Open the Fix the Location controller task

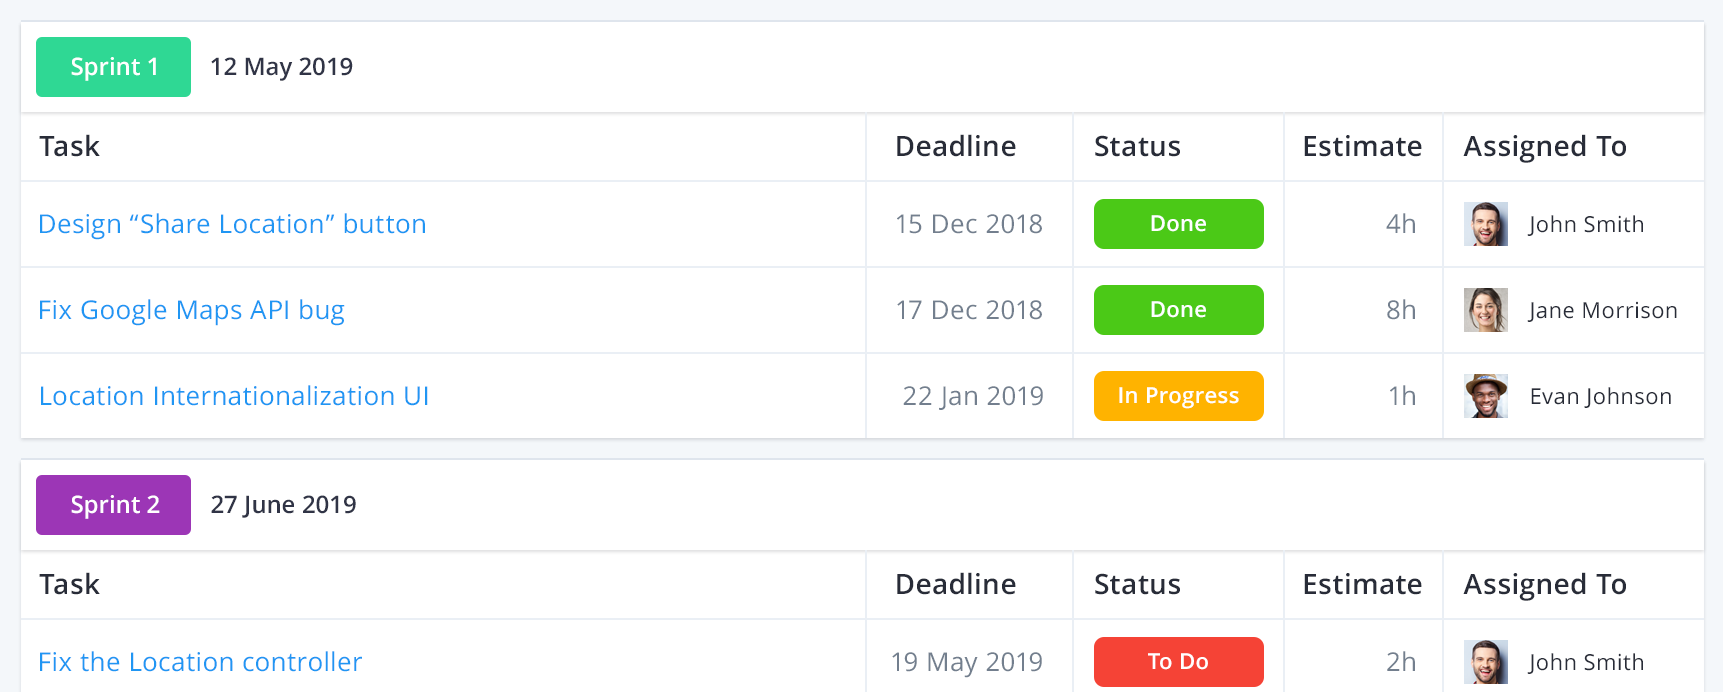199,661
